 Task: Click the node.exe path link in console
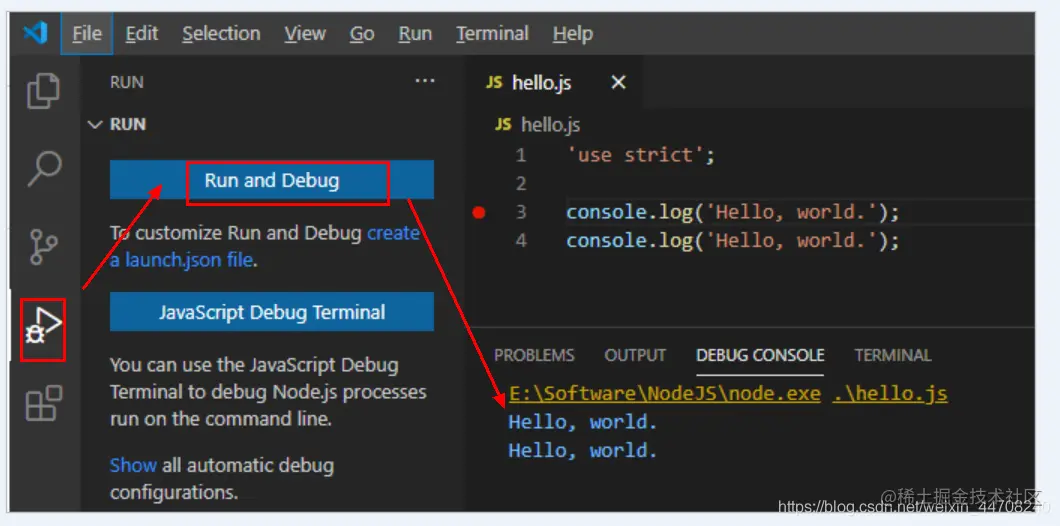pos(665,393)
